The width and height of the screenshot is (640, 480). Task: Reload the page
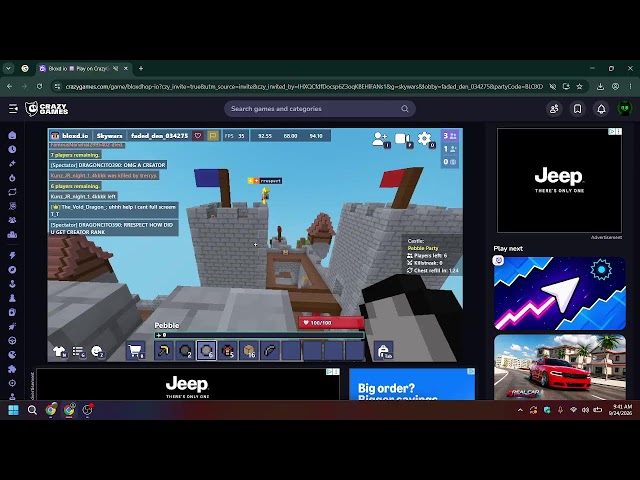pyautogui.click(x=39, y=87)
